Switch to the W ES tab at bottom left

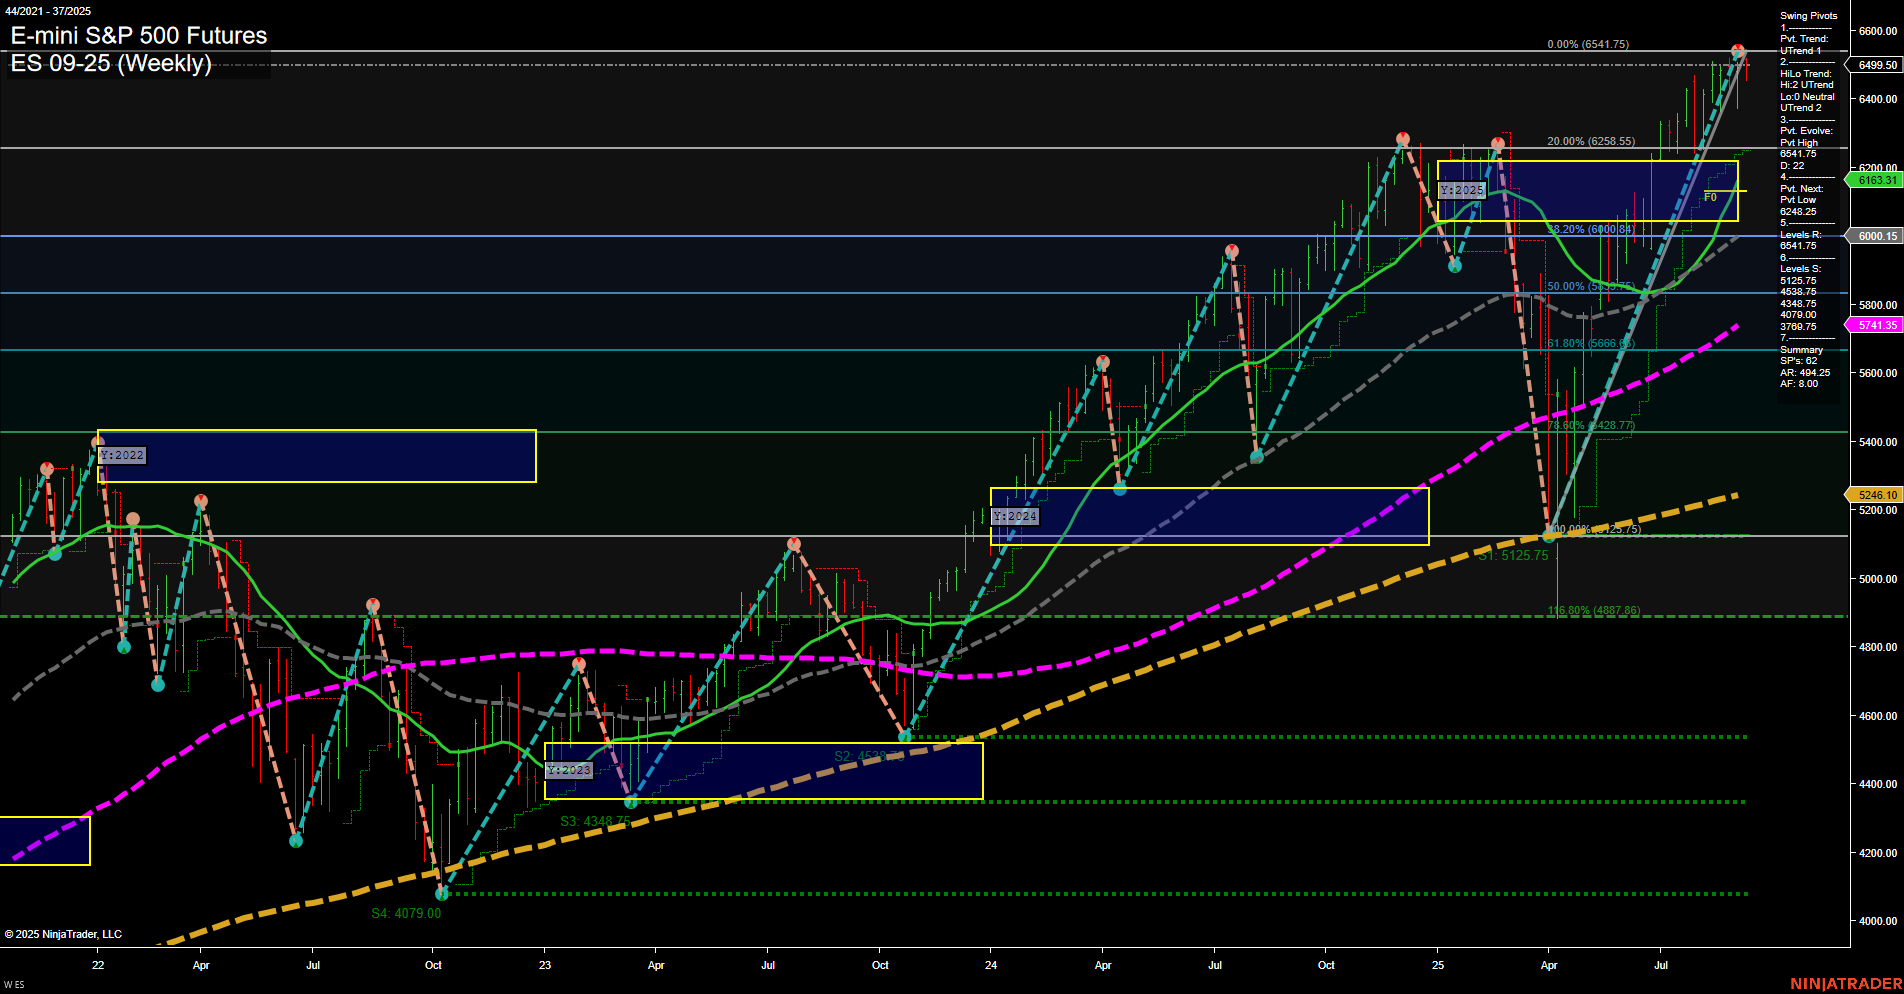(13, 985)
